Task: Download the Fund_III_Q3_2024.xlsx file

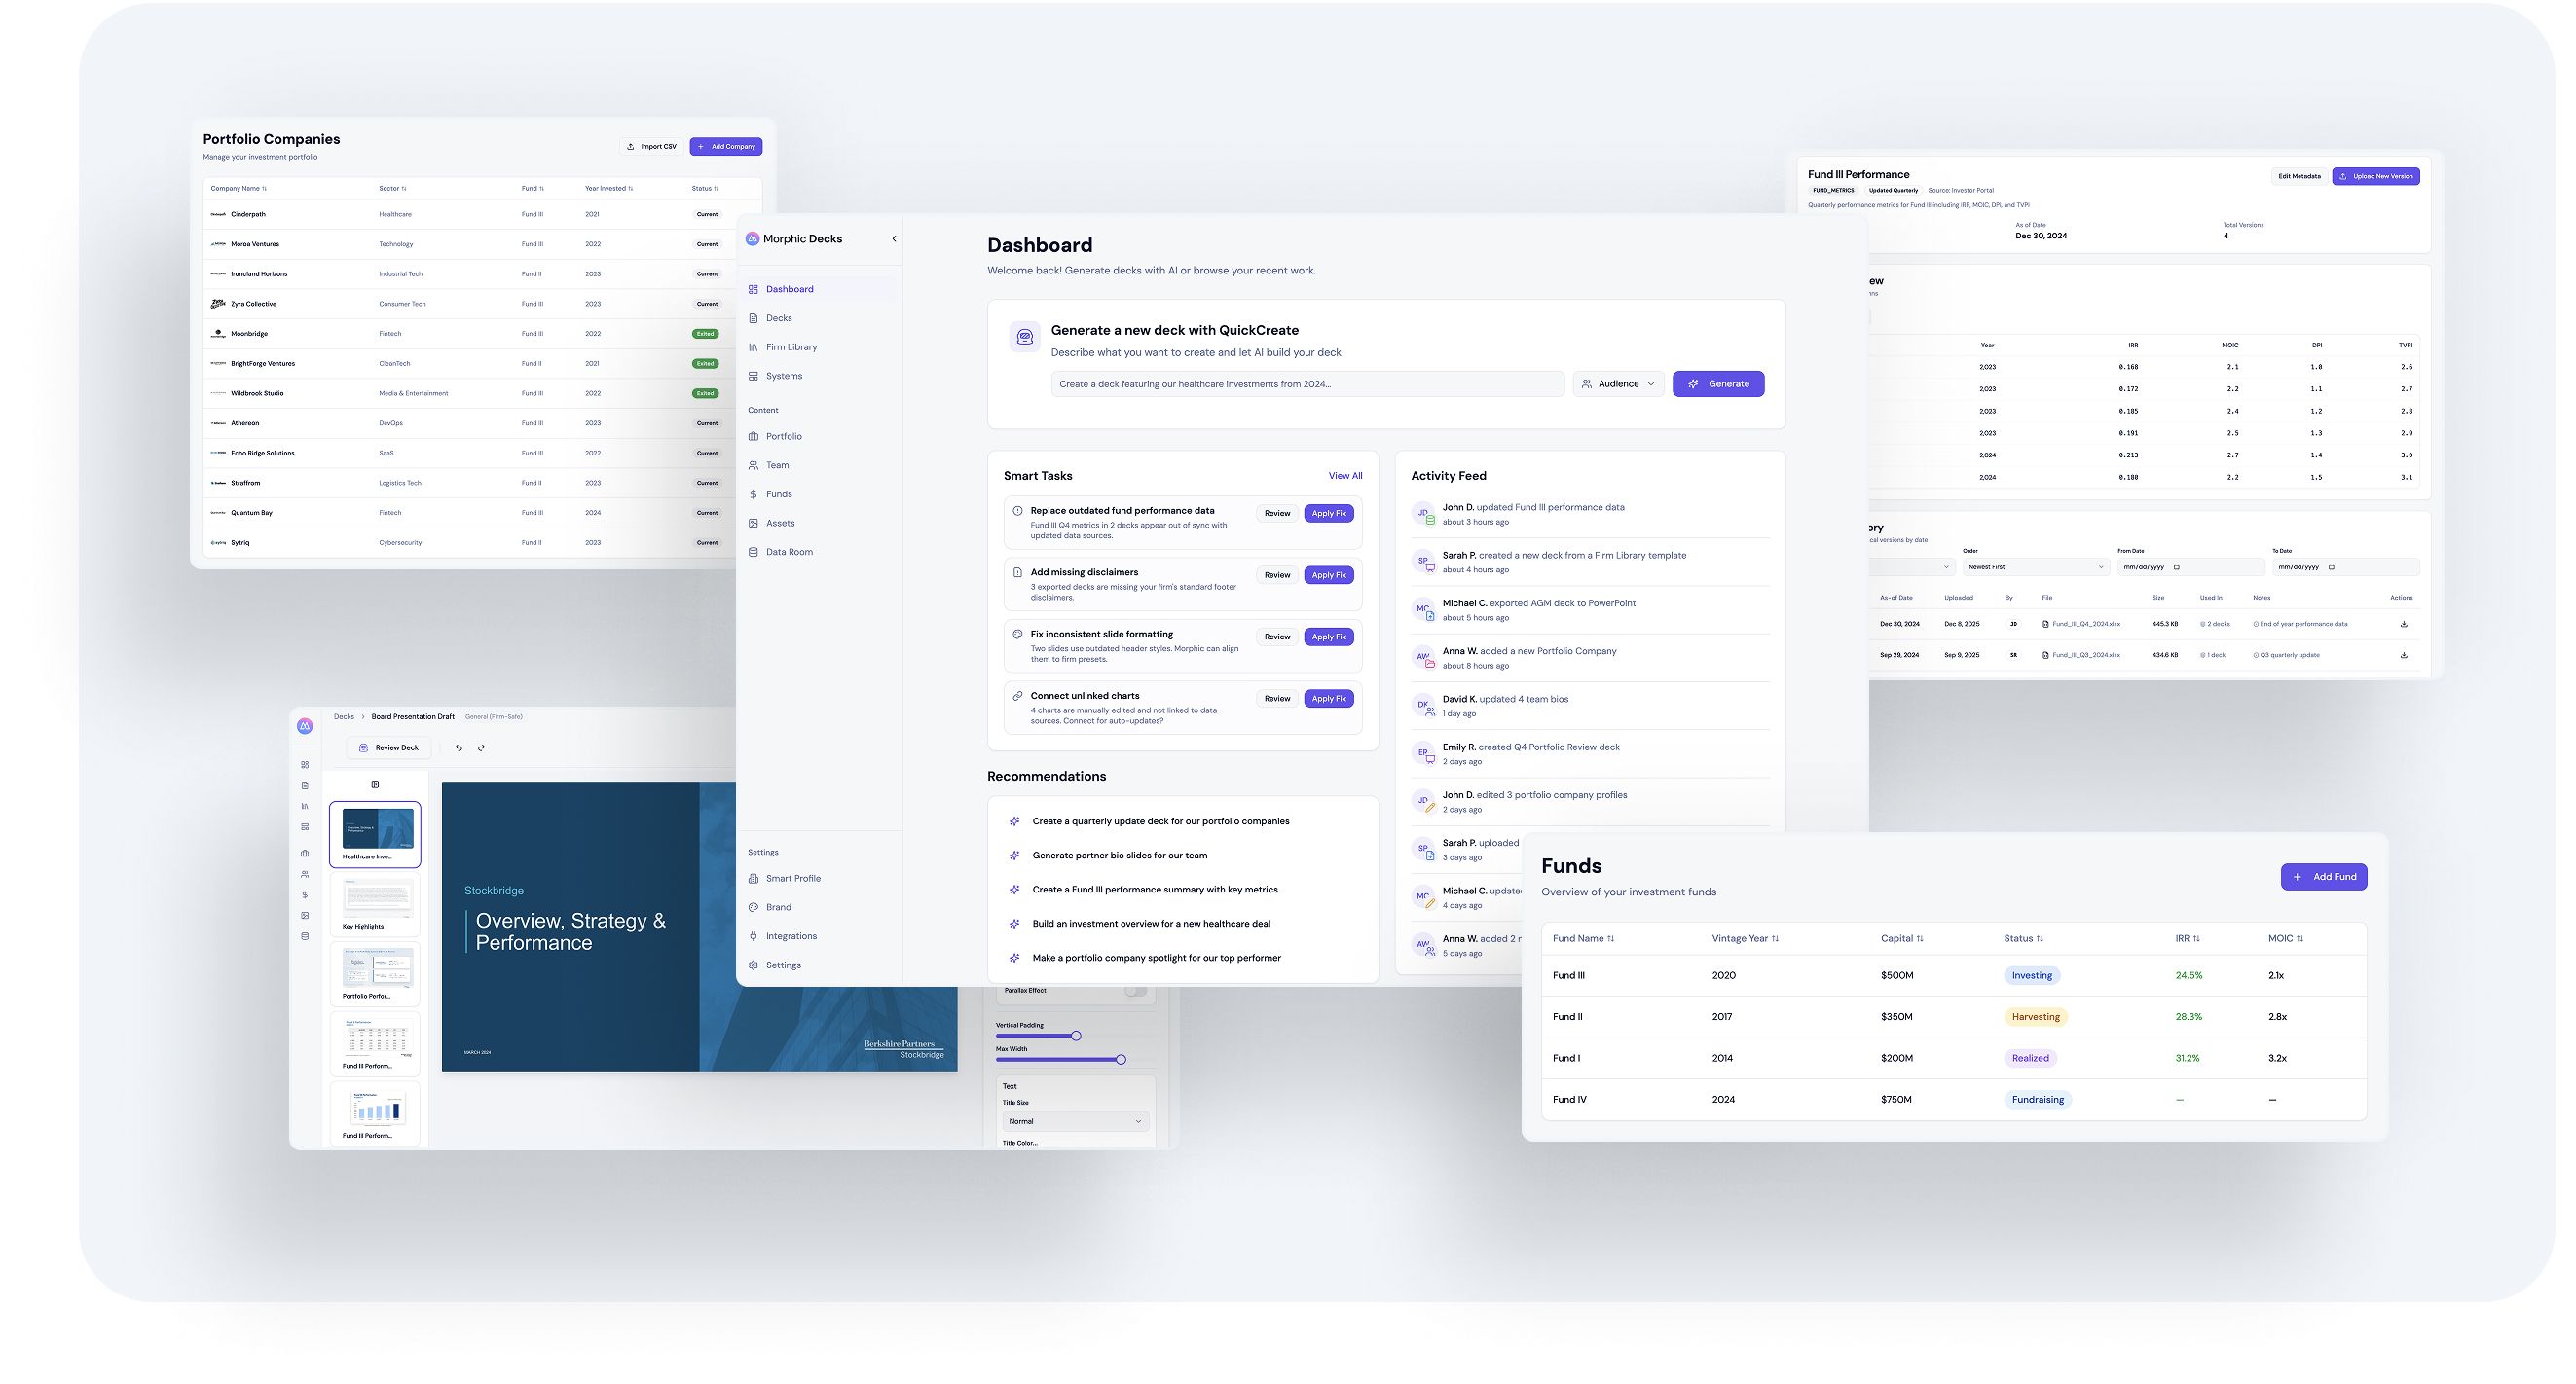Action: 2404,655
